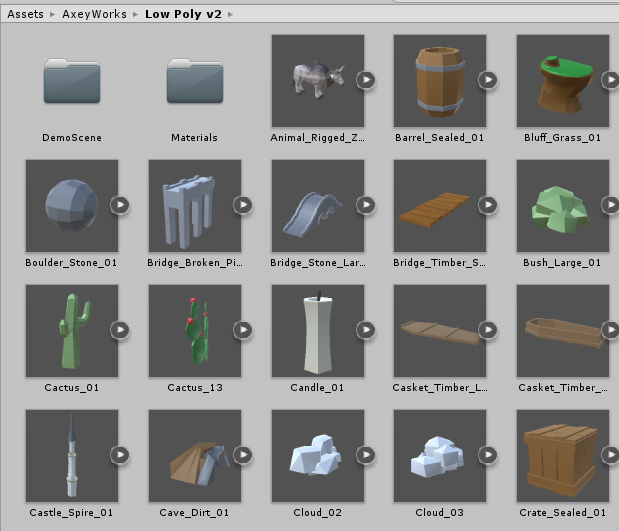Select the Cloud_03 thumbnail

(440, 456)
